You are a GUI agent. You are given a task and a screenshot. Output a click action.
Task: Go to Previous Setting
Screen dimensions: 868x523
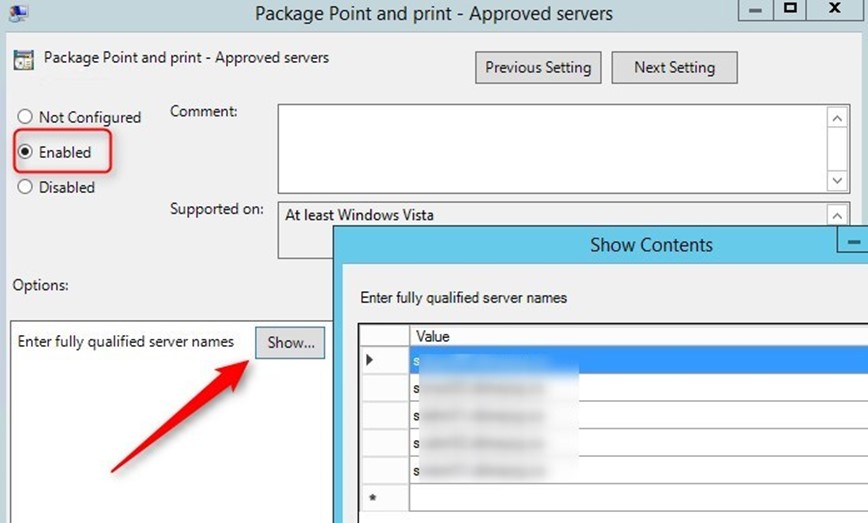(x=538, y=68)
